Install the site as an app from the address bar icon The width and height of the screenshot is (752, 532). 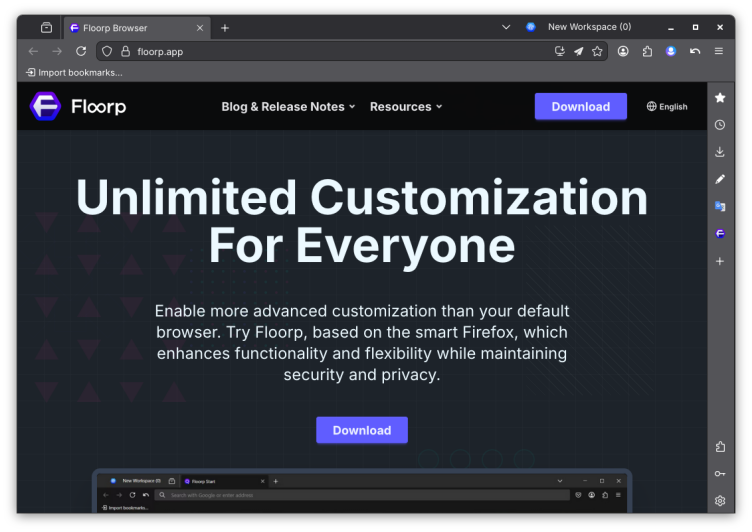click(x=559, y=51)
